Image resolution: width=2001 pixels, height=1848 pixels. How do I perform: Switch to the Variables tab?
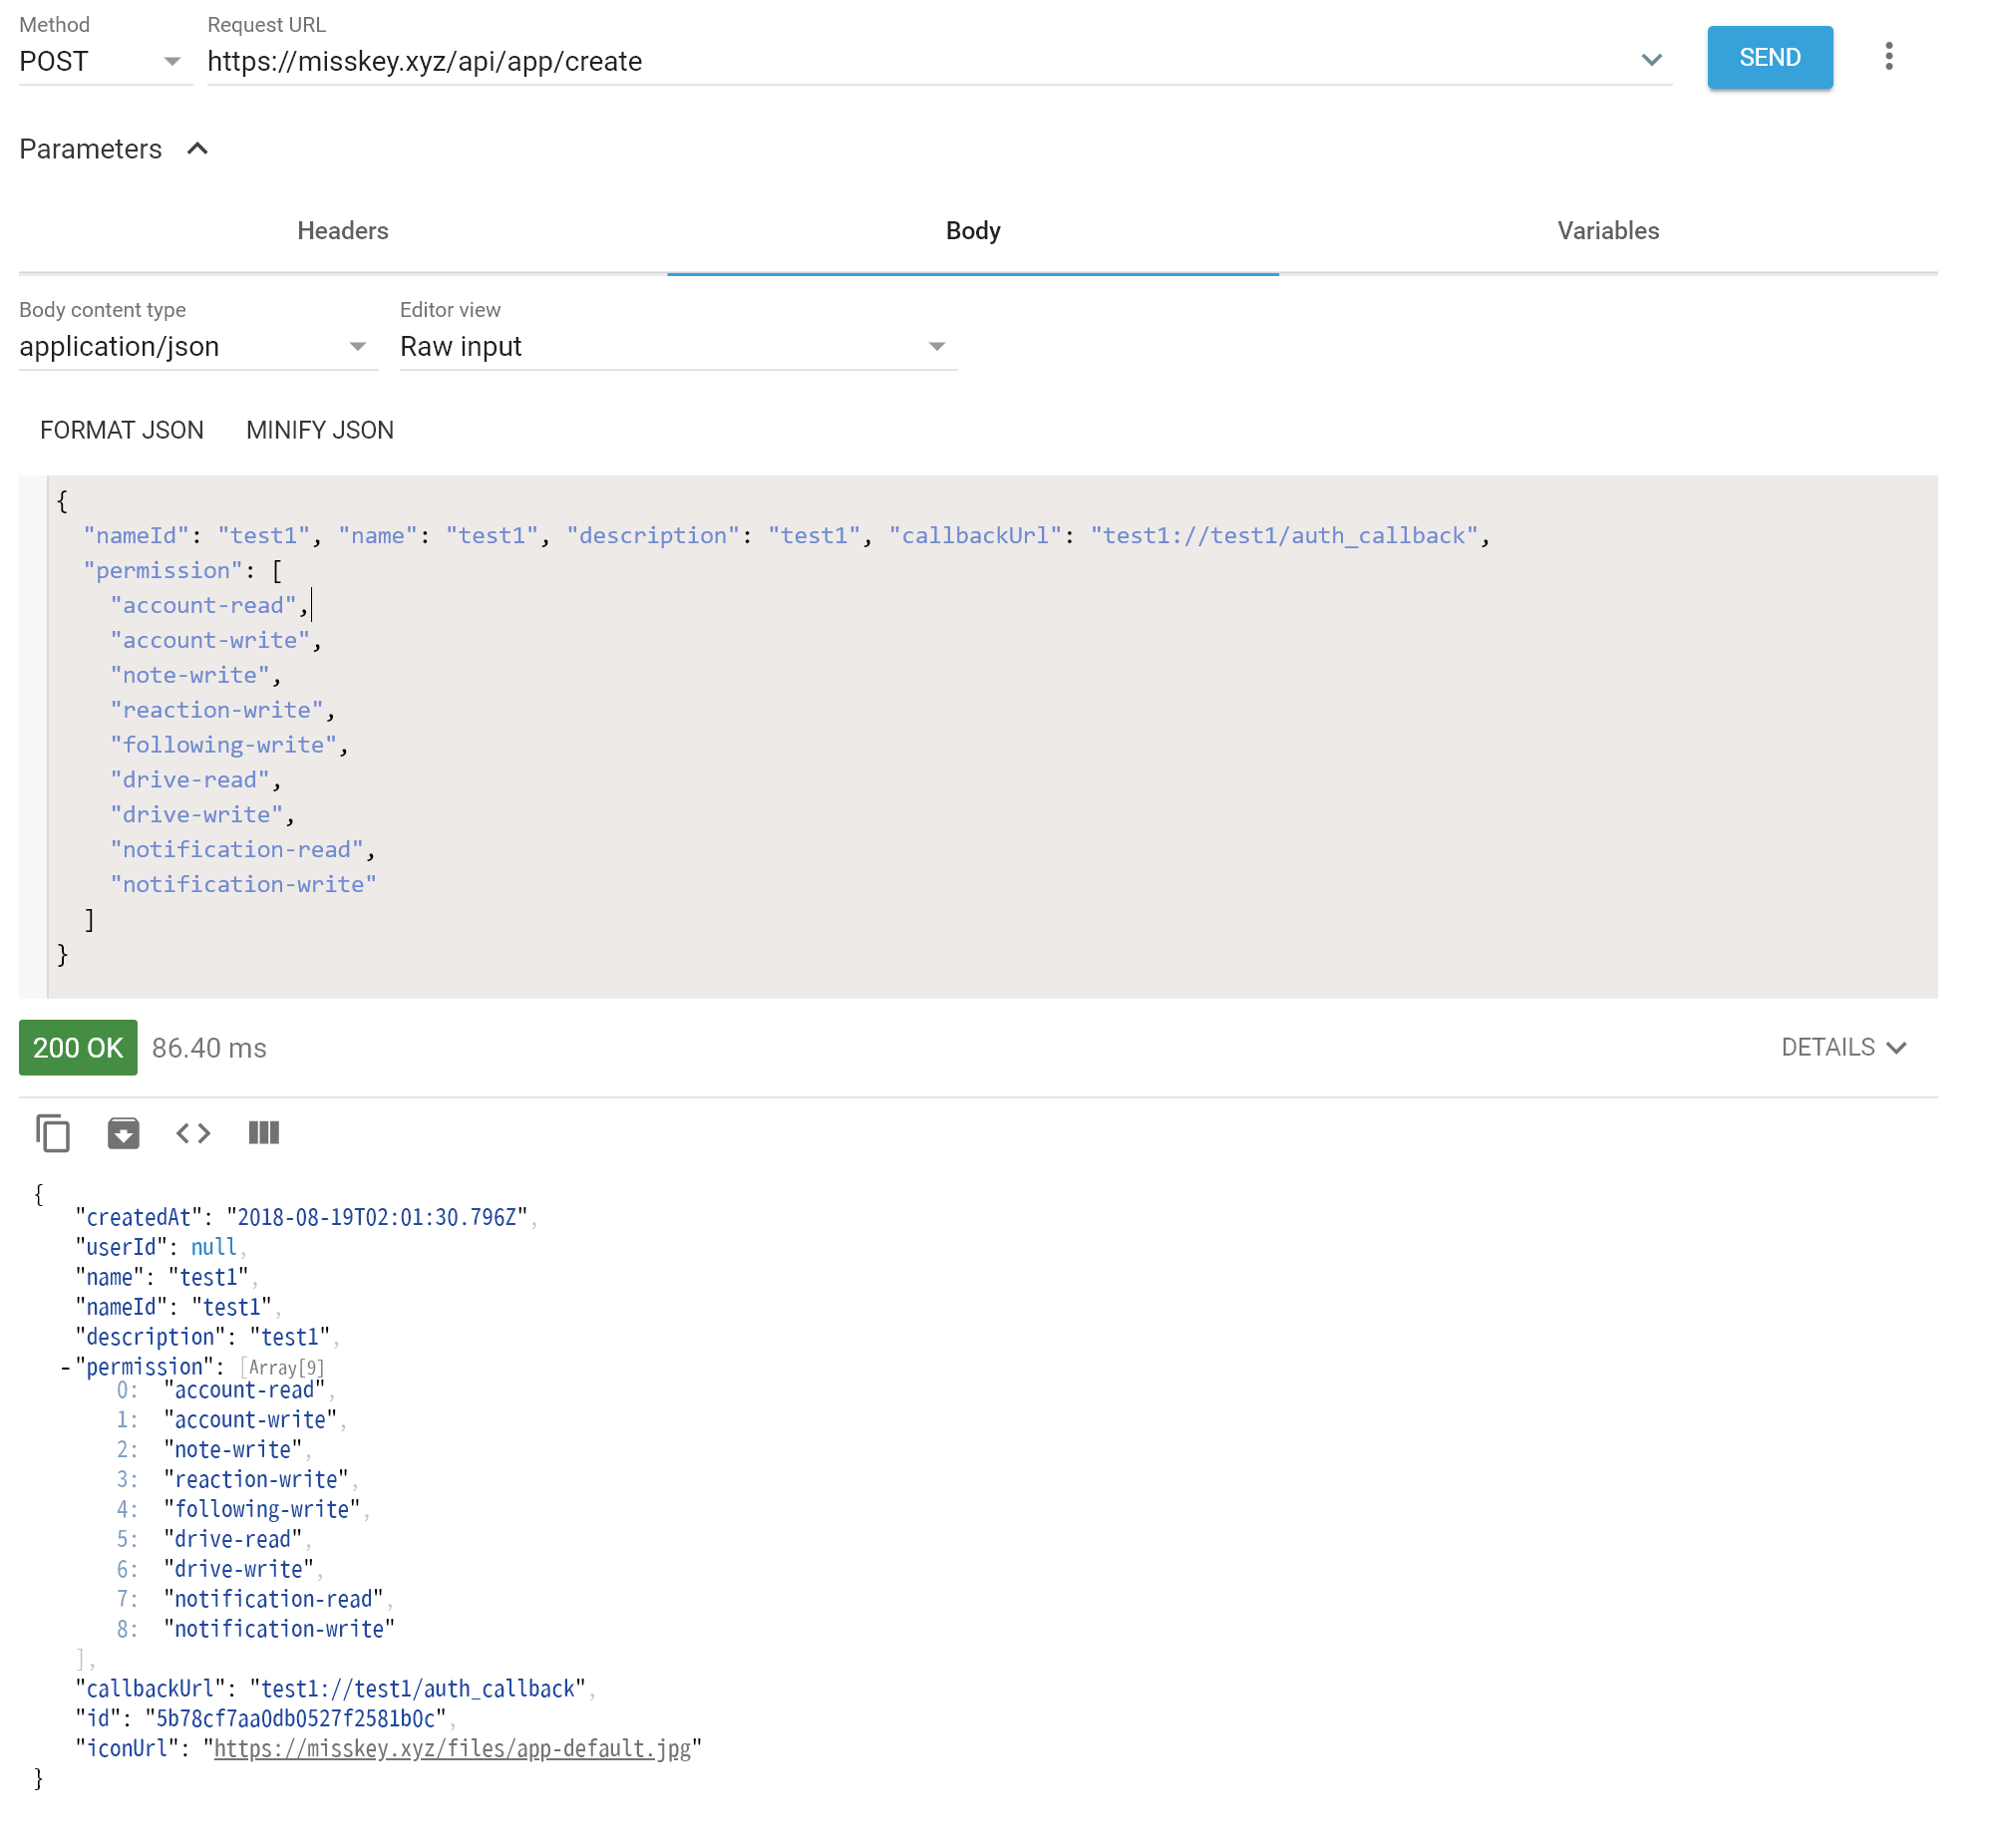pos(1606,231)
